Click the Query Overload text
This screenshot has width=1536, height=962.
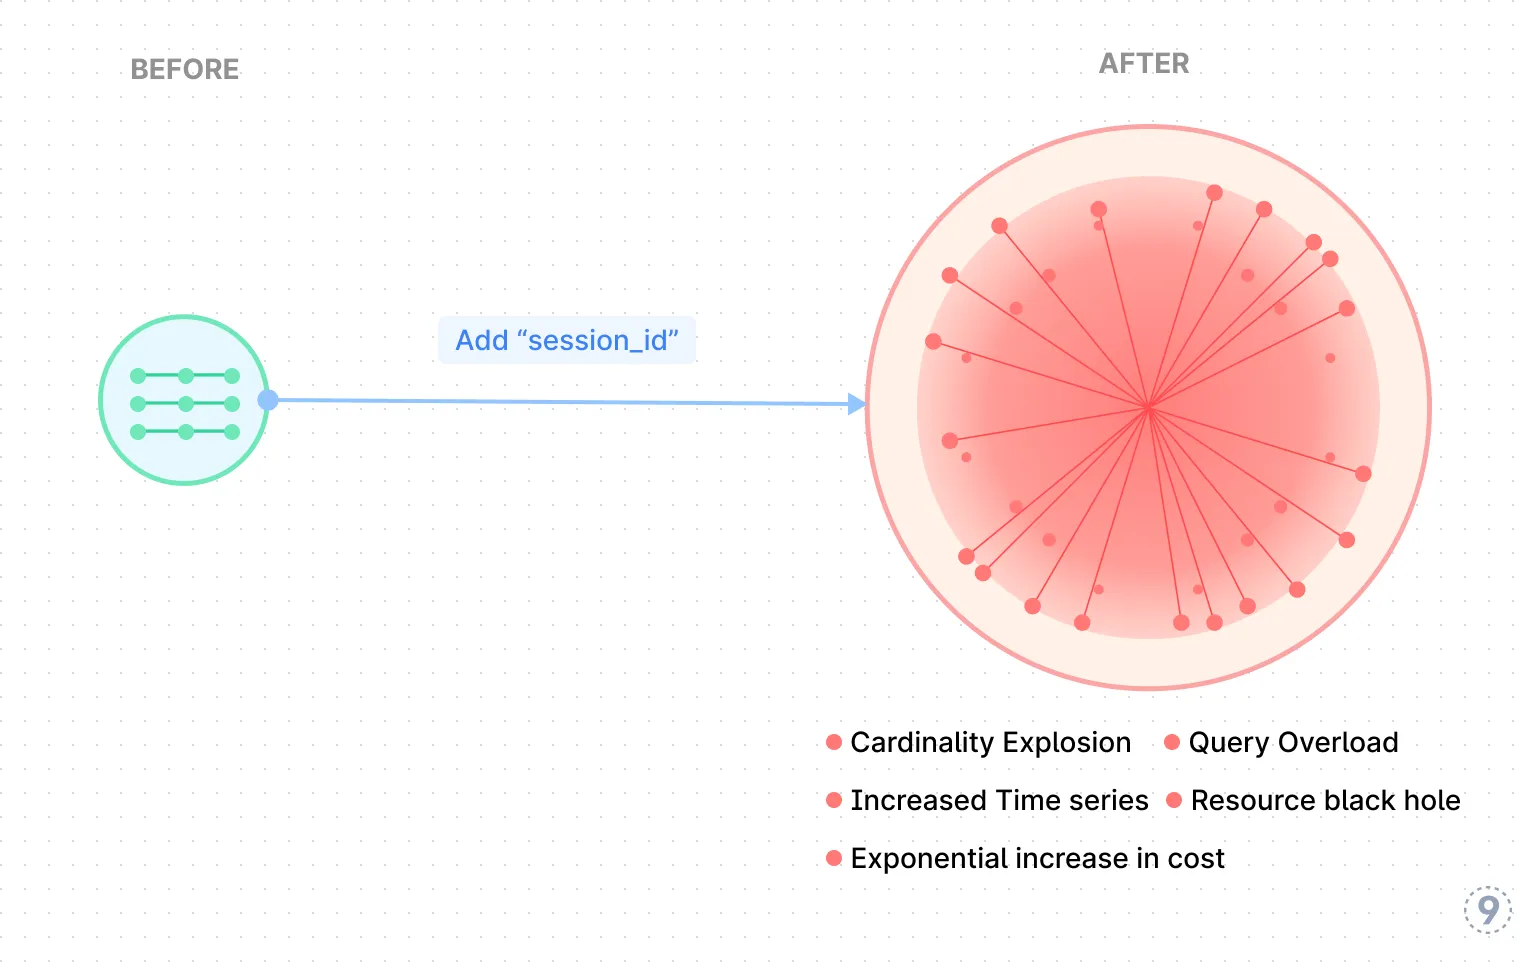pyautogui.click(x=1293, y=742)
